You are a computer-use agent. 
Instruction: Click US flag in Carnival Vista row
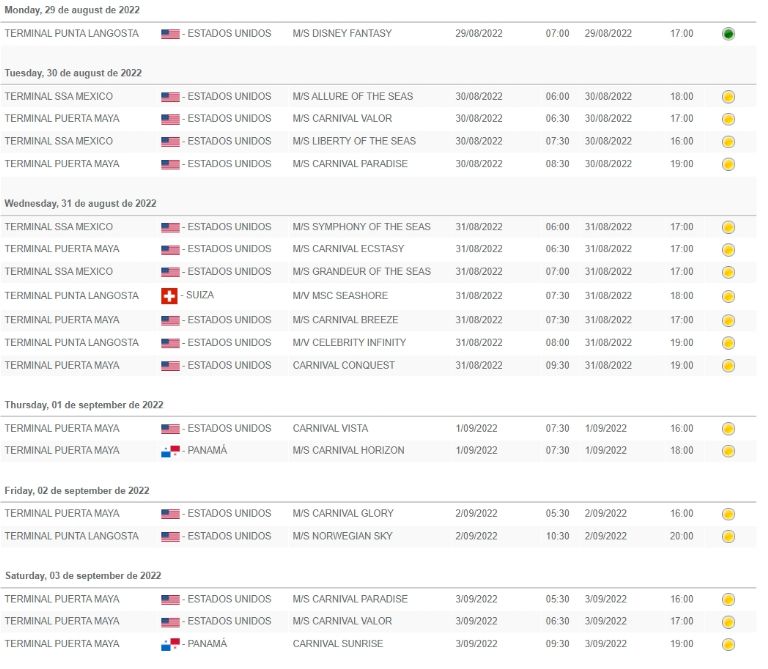tap(170, 429)
